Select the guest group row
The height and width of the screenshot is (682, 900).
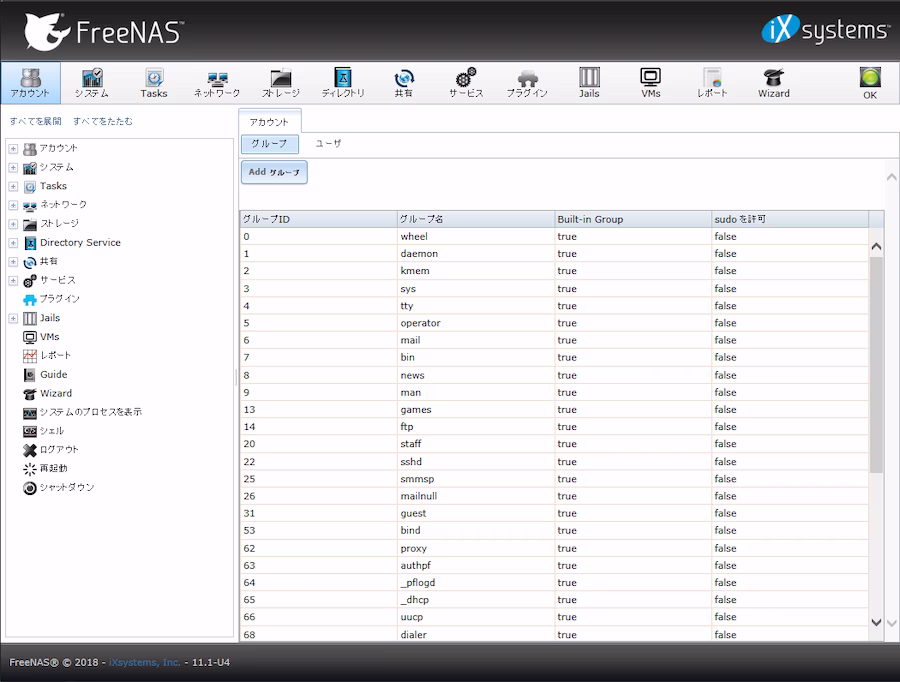click(x=554, y=513)
